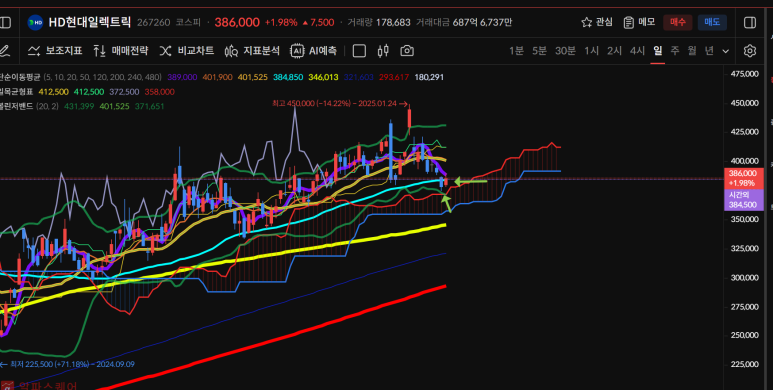Expand timeframe dropdown chevron

726,51
